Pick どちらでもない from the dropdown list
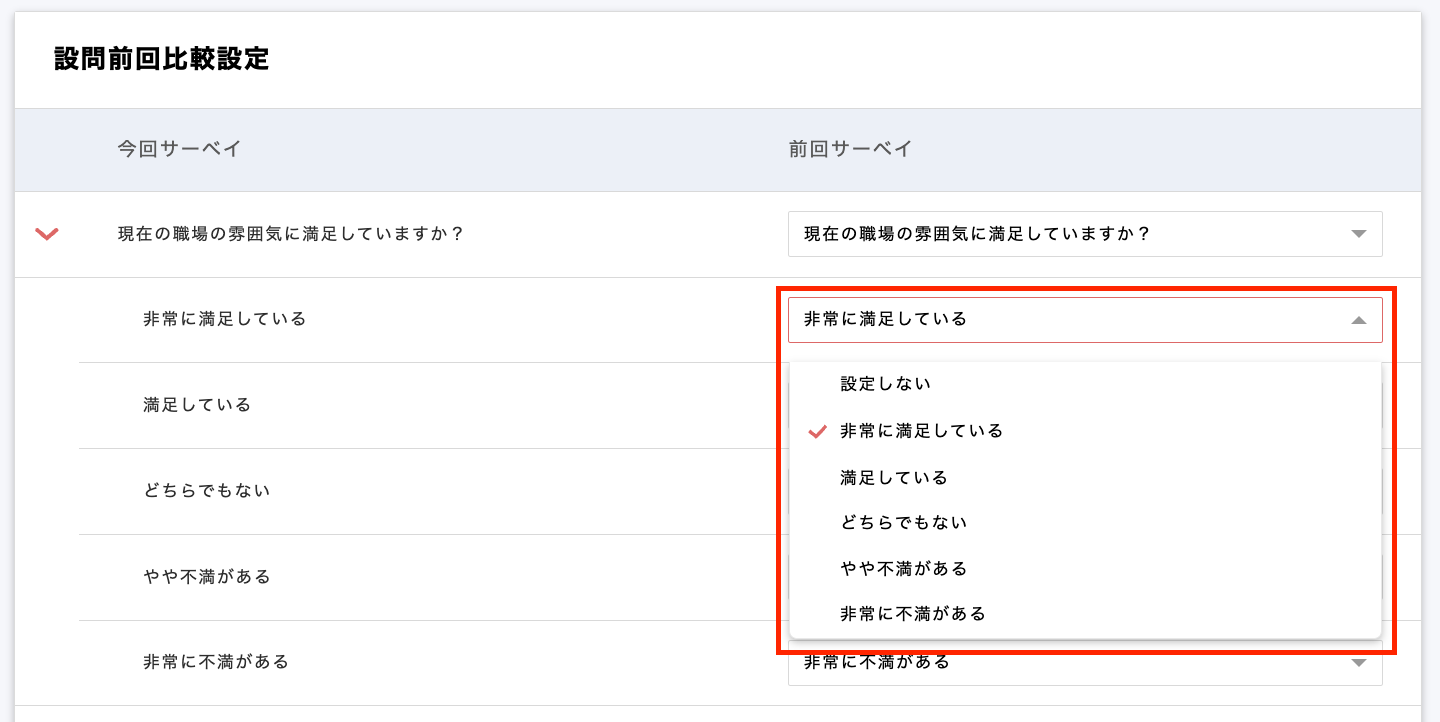This screenshot has height=722, width=1440. coord(904,523)
